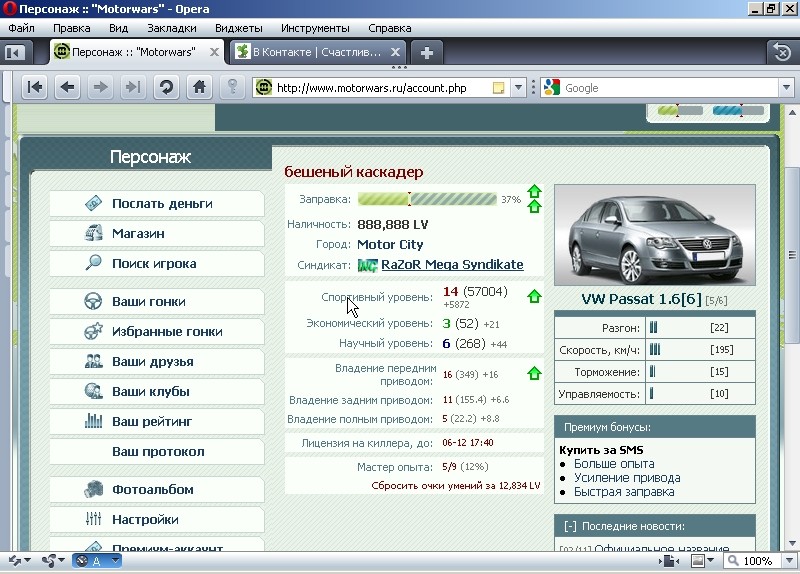Open the Справка menu
800x574 pixels.
point(390,28)
